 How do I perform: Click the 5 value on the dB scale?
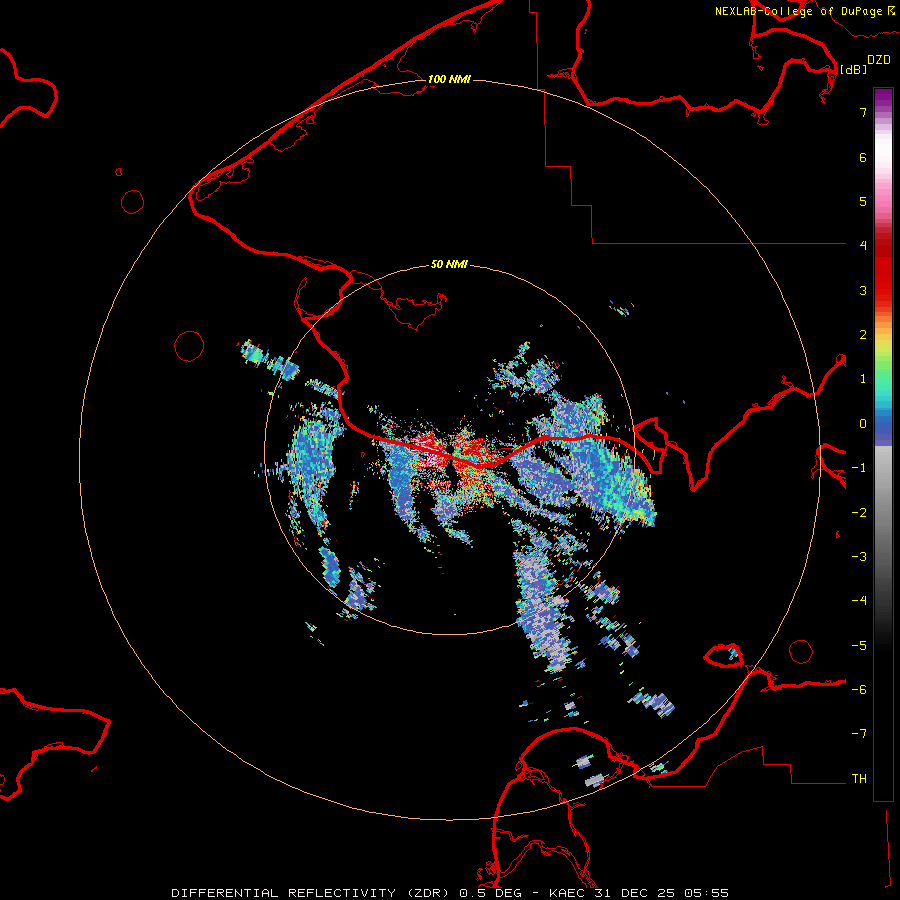(x=863, y=201)
